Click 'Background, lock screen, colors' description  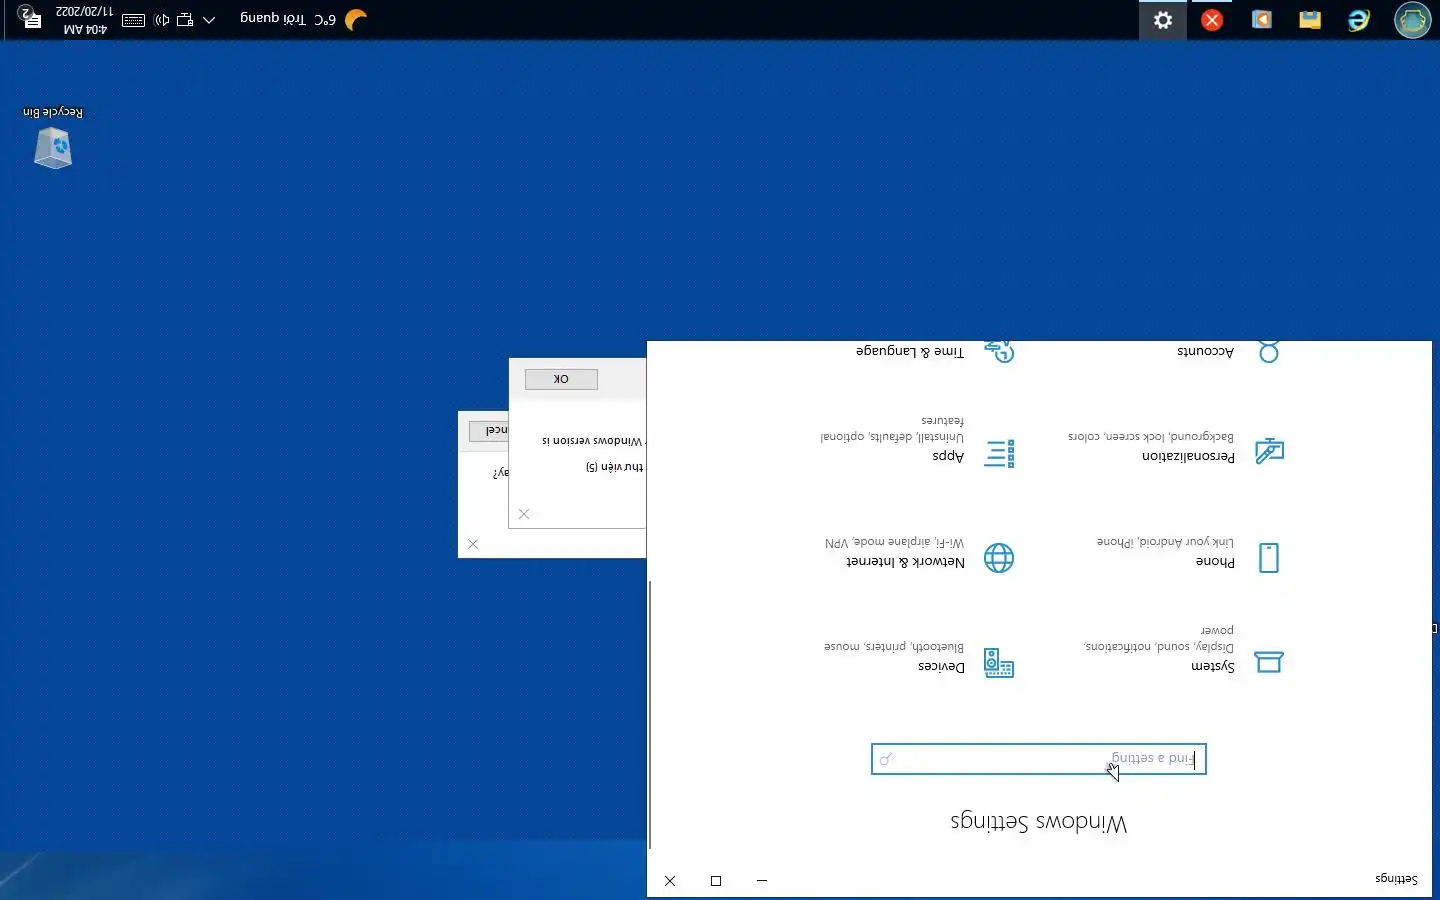click(x=1152, y=436)
